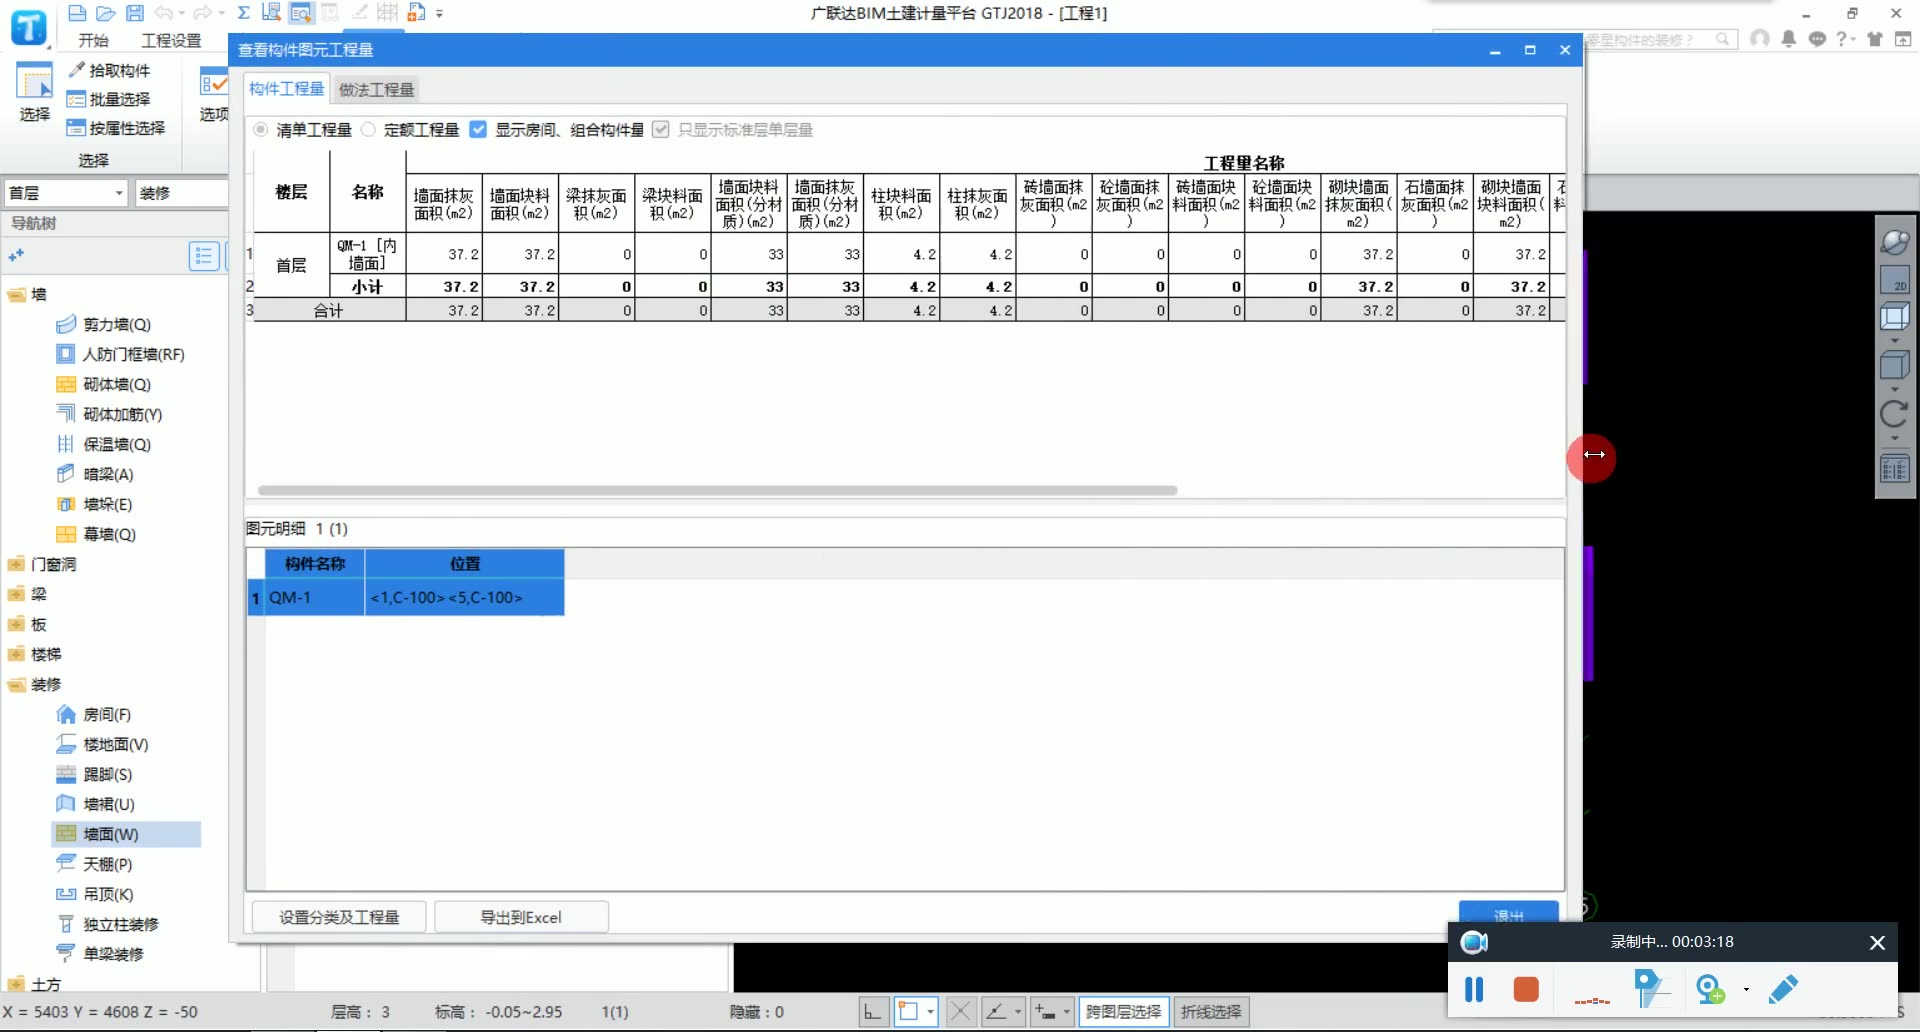Click the Redo arrow icon

pos(203,13)
